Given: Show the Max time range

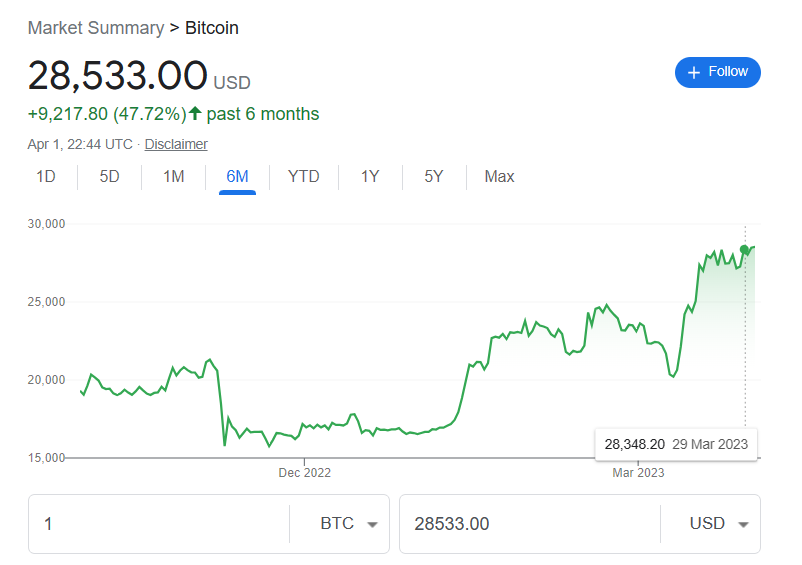Looking at the screenshot, I should (499, 177).
